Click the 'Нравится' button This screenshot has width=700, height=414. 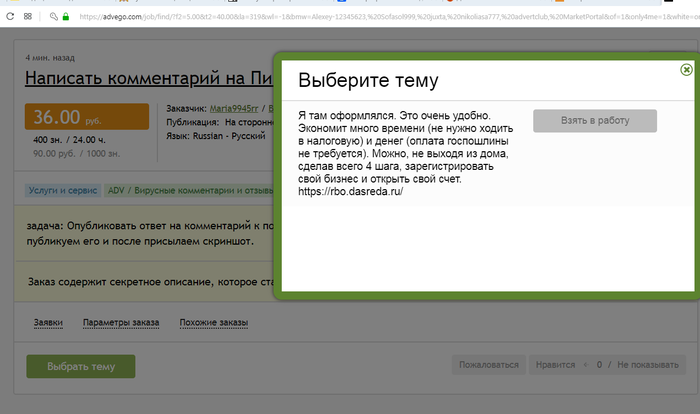point(555,365)
